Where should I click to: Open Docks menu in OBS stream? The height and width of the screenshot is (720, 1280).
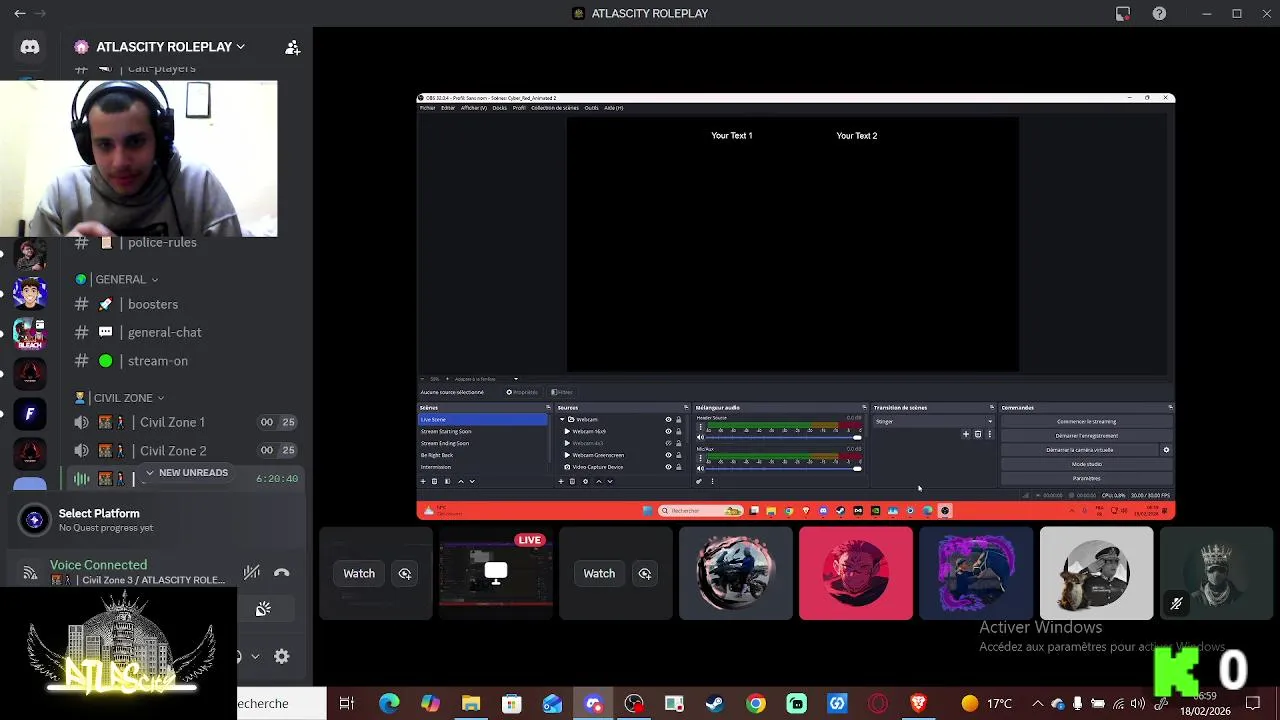coord(499,108)
